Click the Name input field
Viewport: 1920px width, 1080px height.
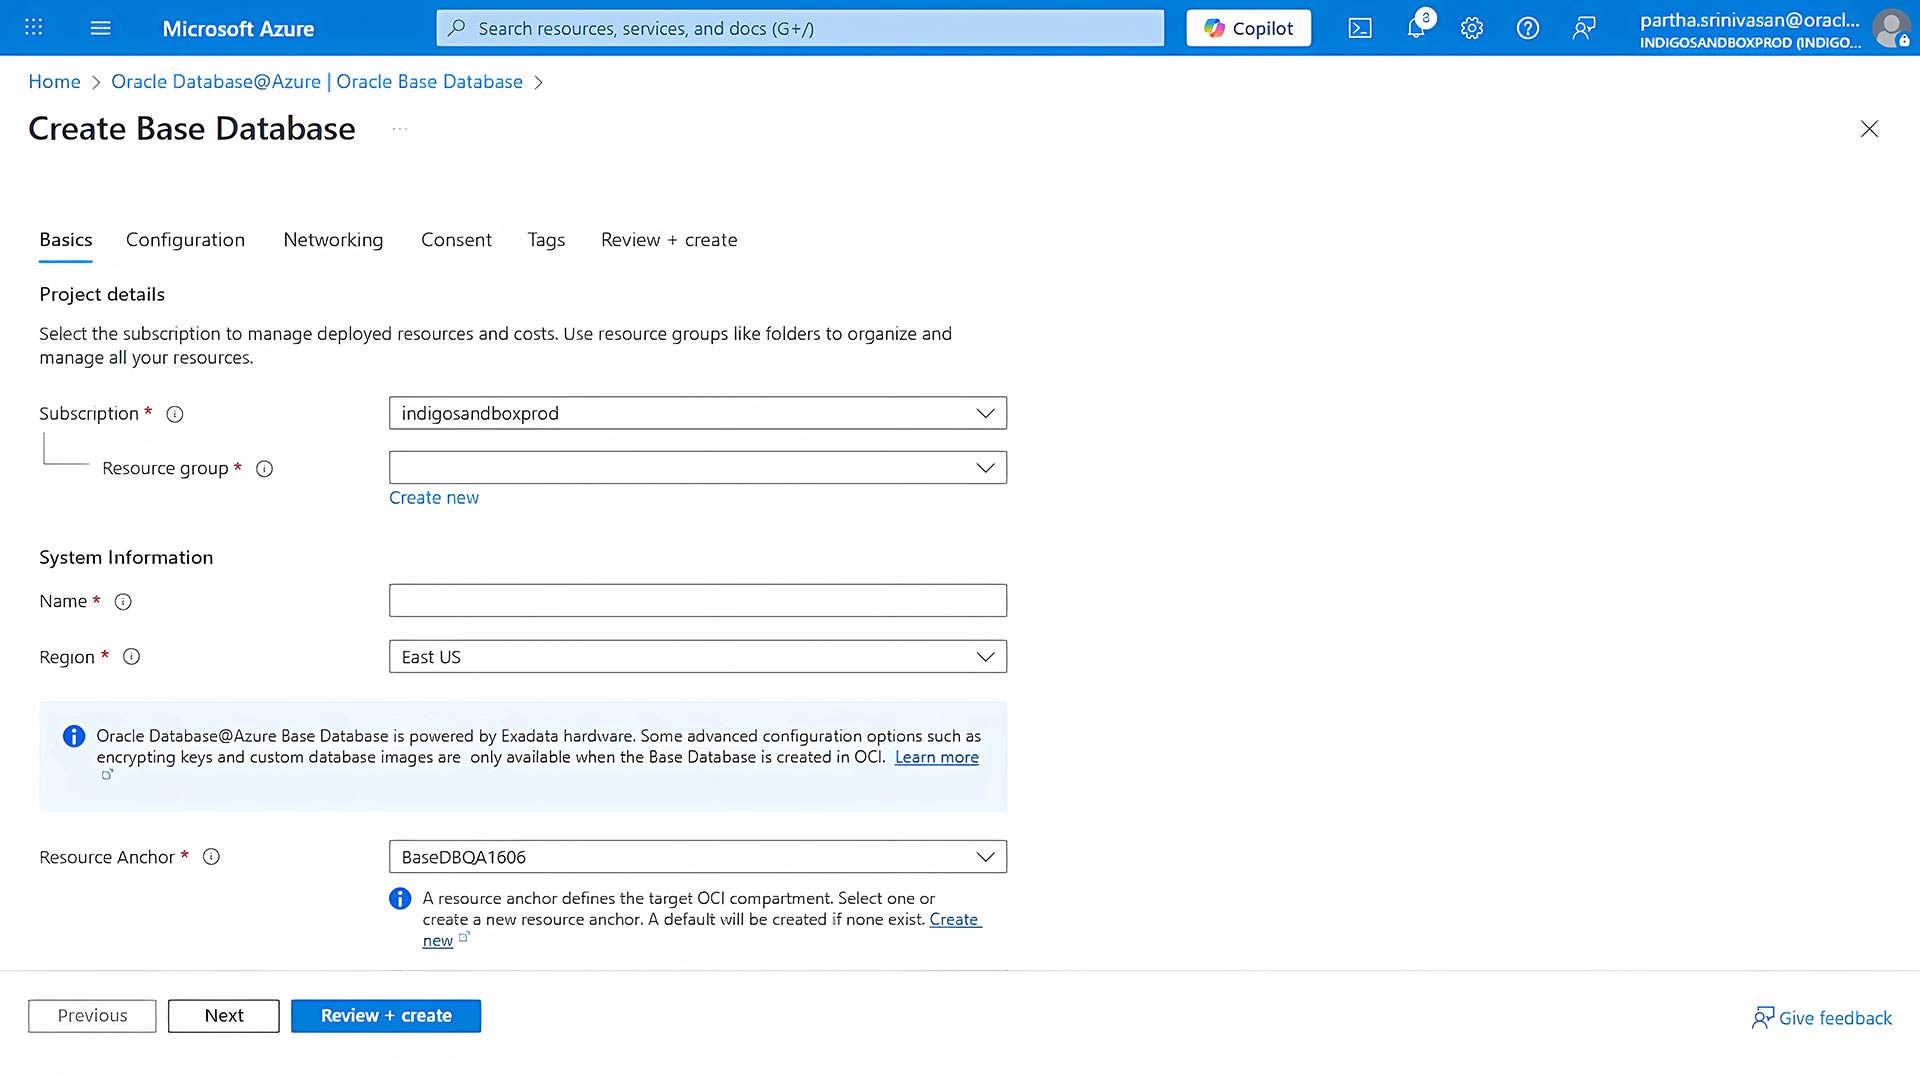(697, 600)
